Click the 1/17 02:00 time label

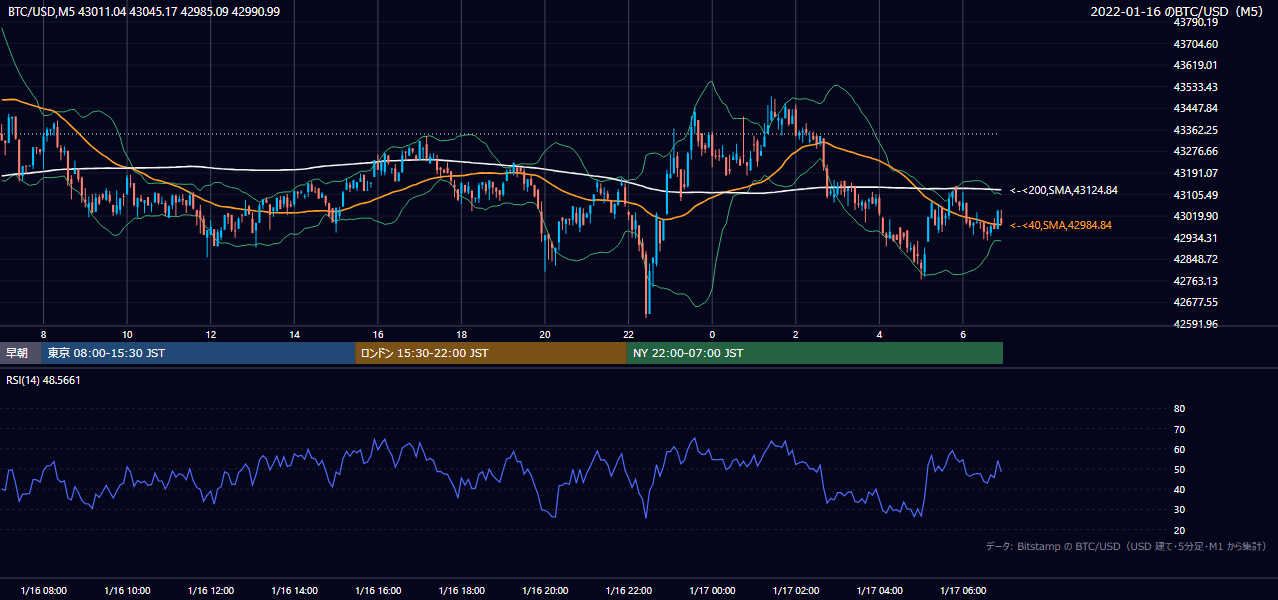point(795,591)
